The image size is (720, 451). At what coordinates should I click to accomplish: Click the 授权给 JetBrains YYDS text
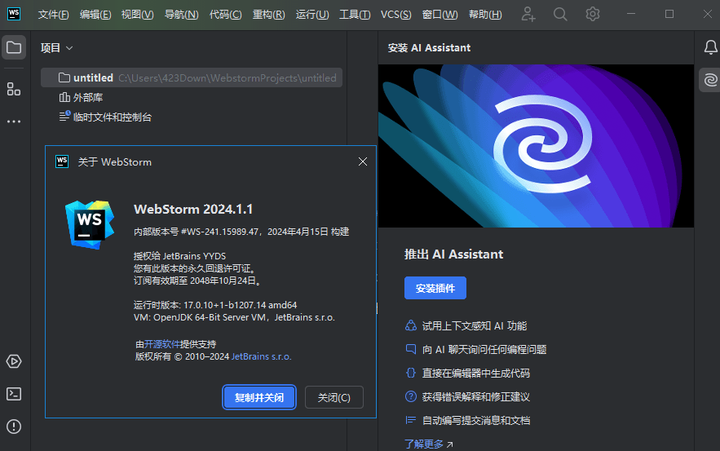(180, 256)
